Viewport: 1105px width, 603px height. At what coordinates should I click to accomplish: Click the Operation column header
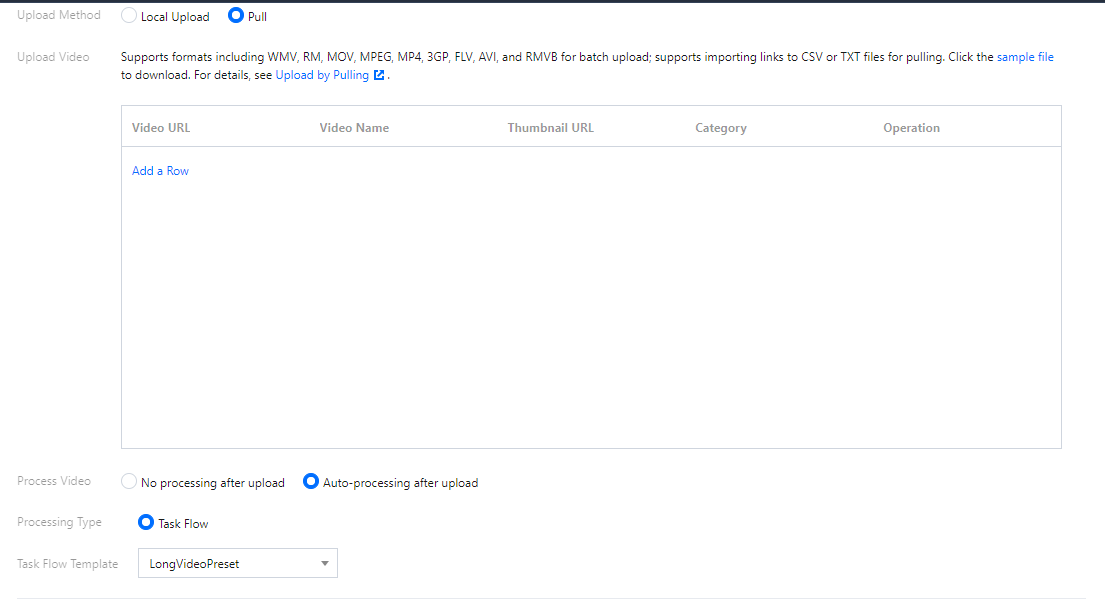[x=911, y=128]
